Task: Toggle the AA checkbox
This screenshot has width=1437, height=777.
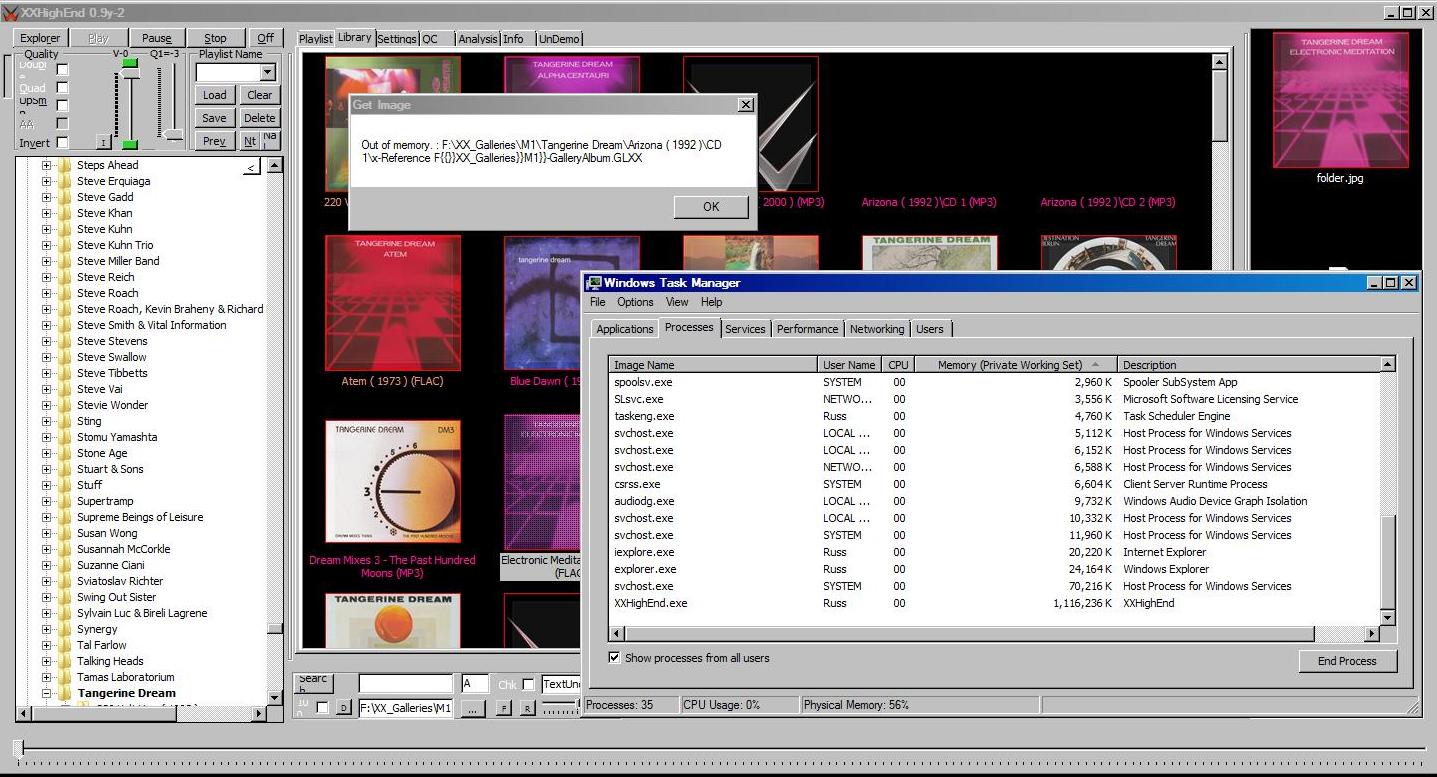Action: click(62, 124)
